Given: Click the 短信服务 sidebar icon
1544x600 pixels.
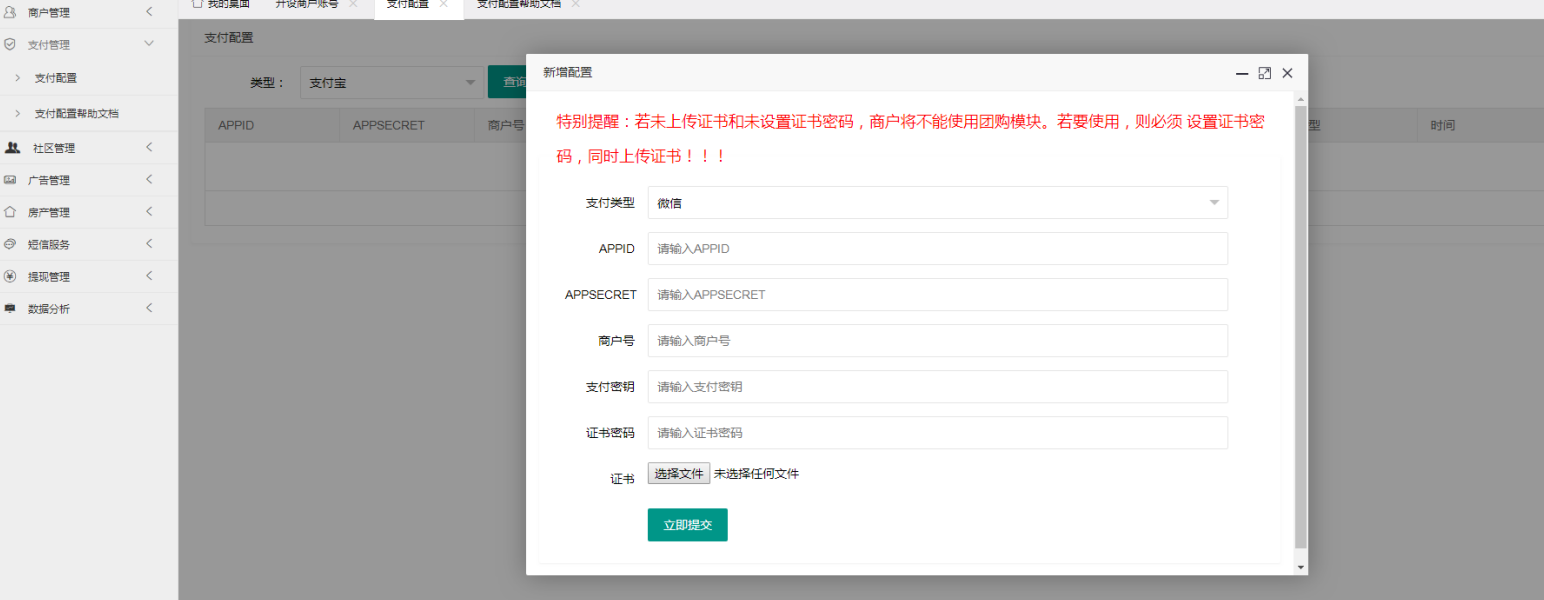Looking at the screenshot, I should click(10, 244).
